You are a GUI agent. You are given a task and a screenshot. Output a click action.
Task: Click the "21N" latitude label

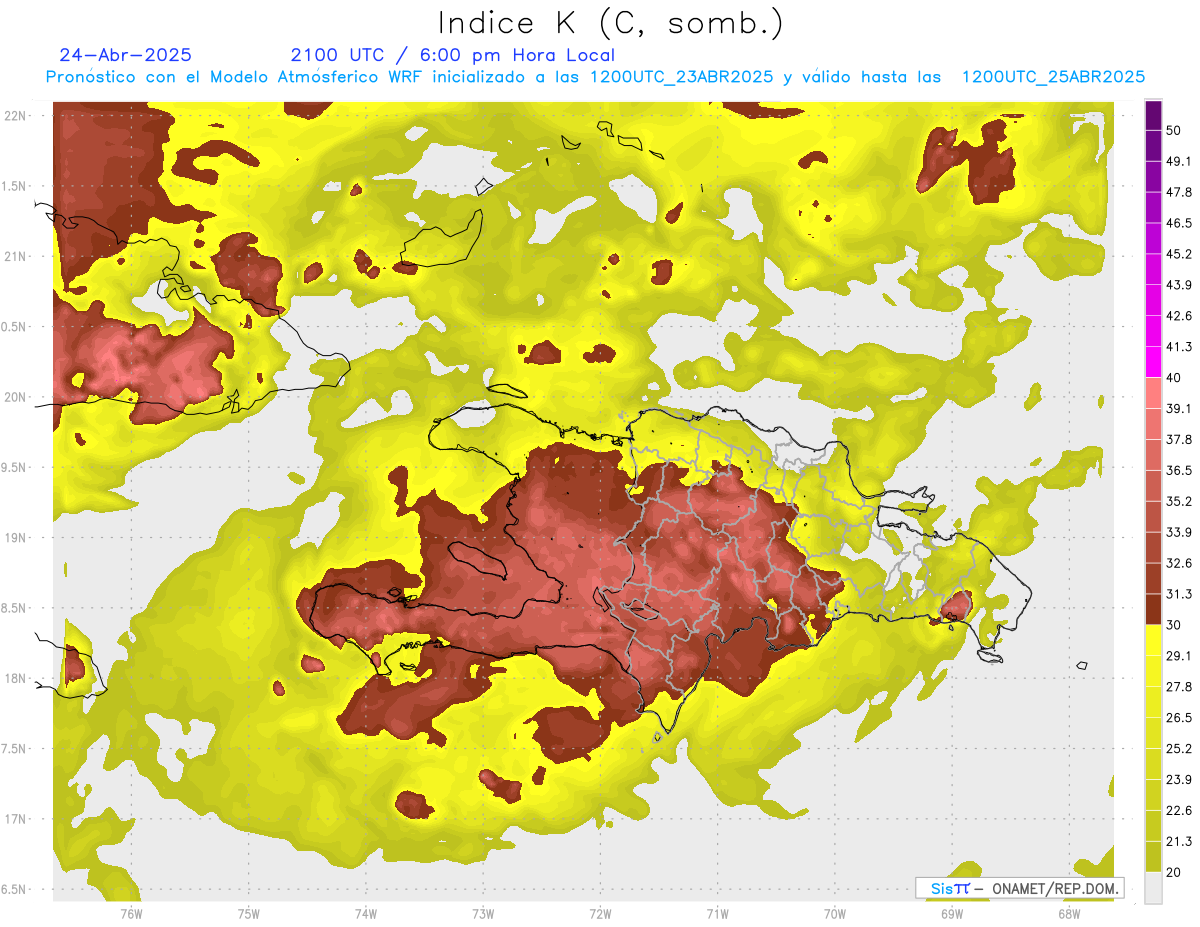[x=15, y=257]
